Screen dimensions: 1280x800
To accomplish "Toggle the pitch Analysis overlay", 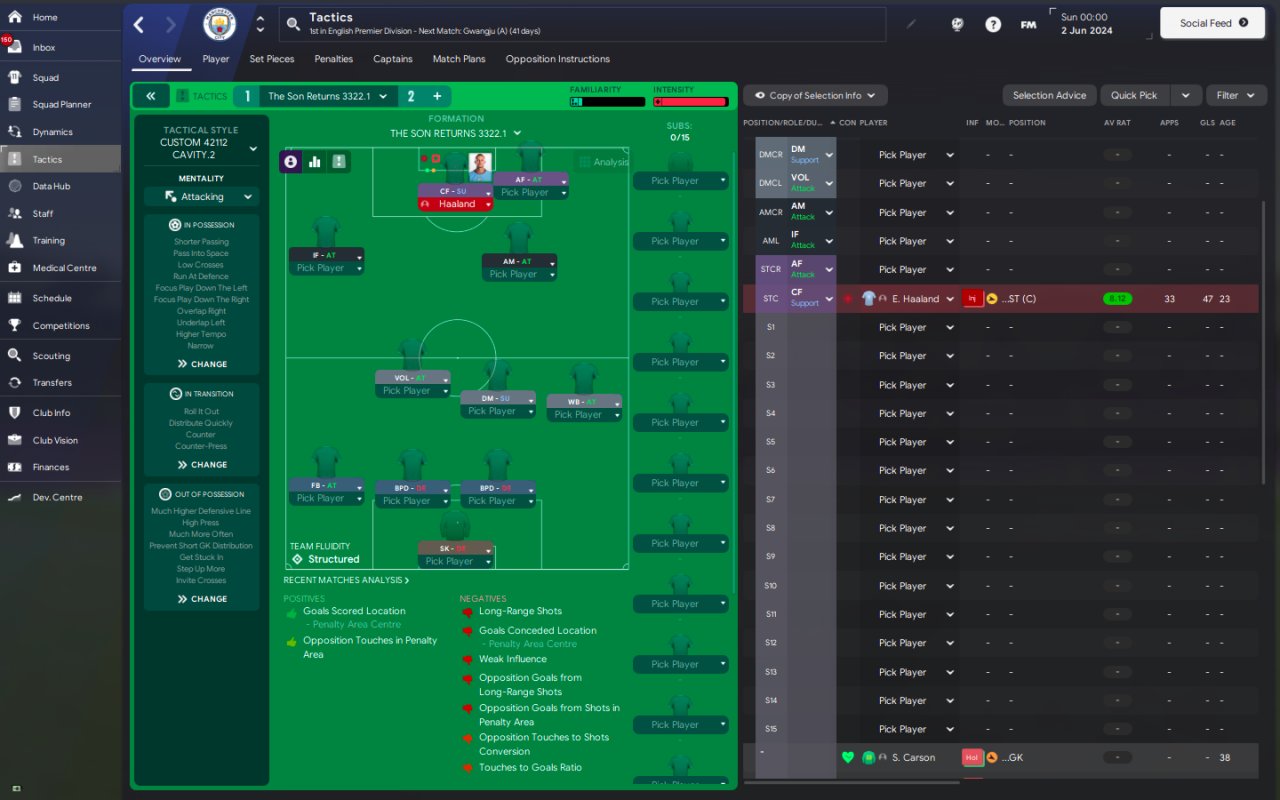I will coord(603,162).
